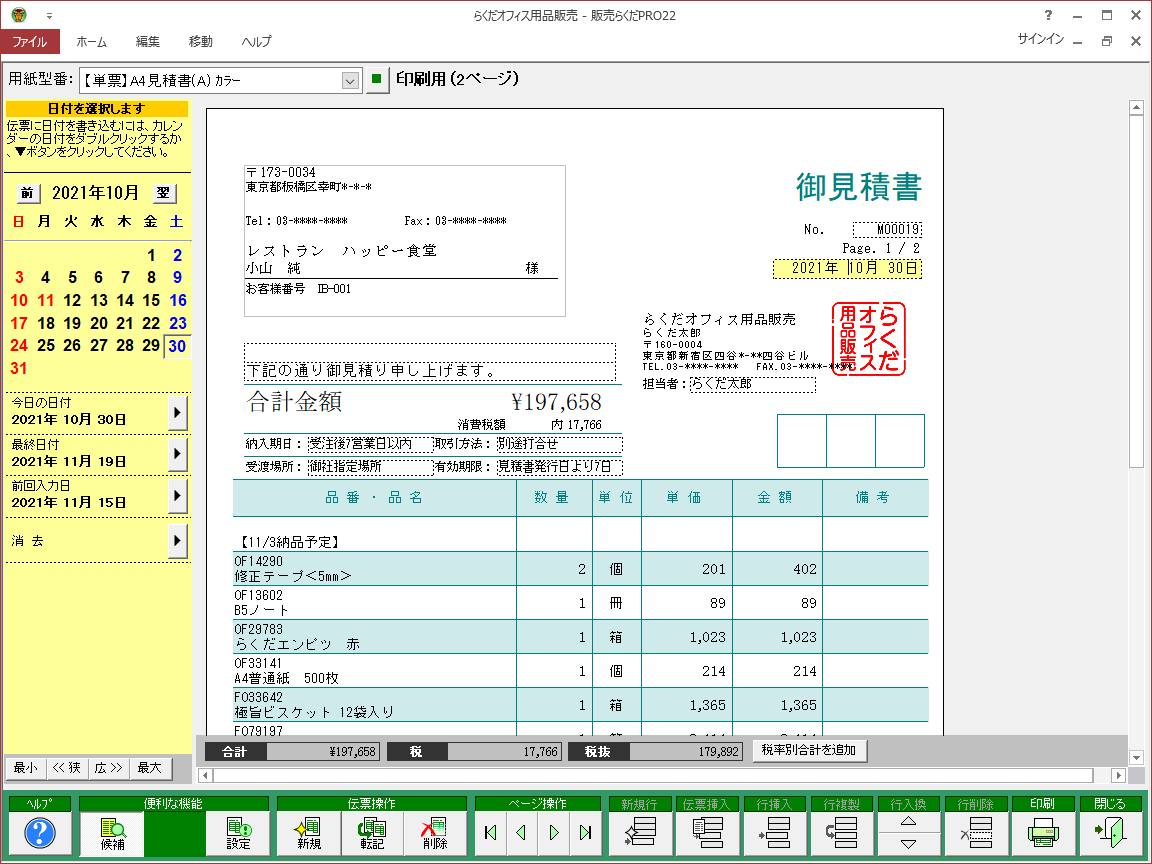The width and height of the screenshot is (1152, 864).
Task: Click the 取引方法 field 別途打合せ
Action: 559,444
